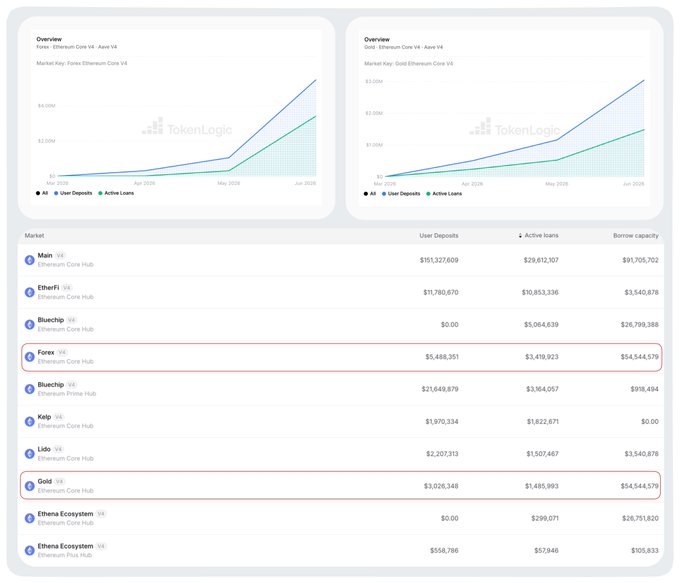This screenshot has height=583, width=680.
Task: Click the Ethereum icon in Bluechip Prime Hub row
Action: 29,389
